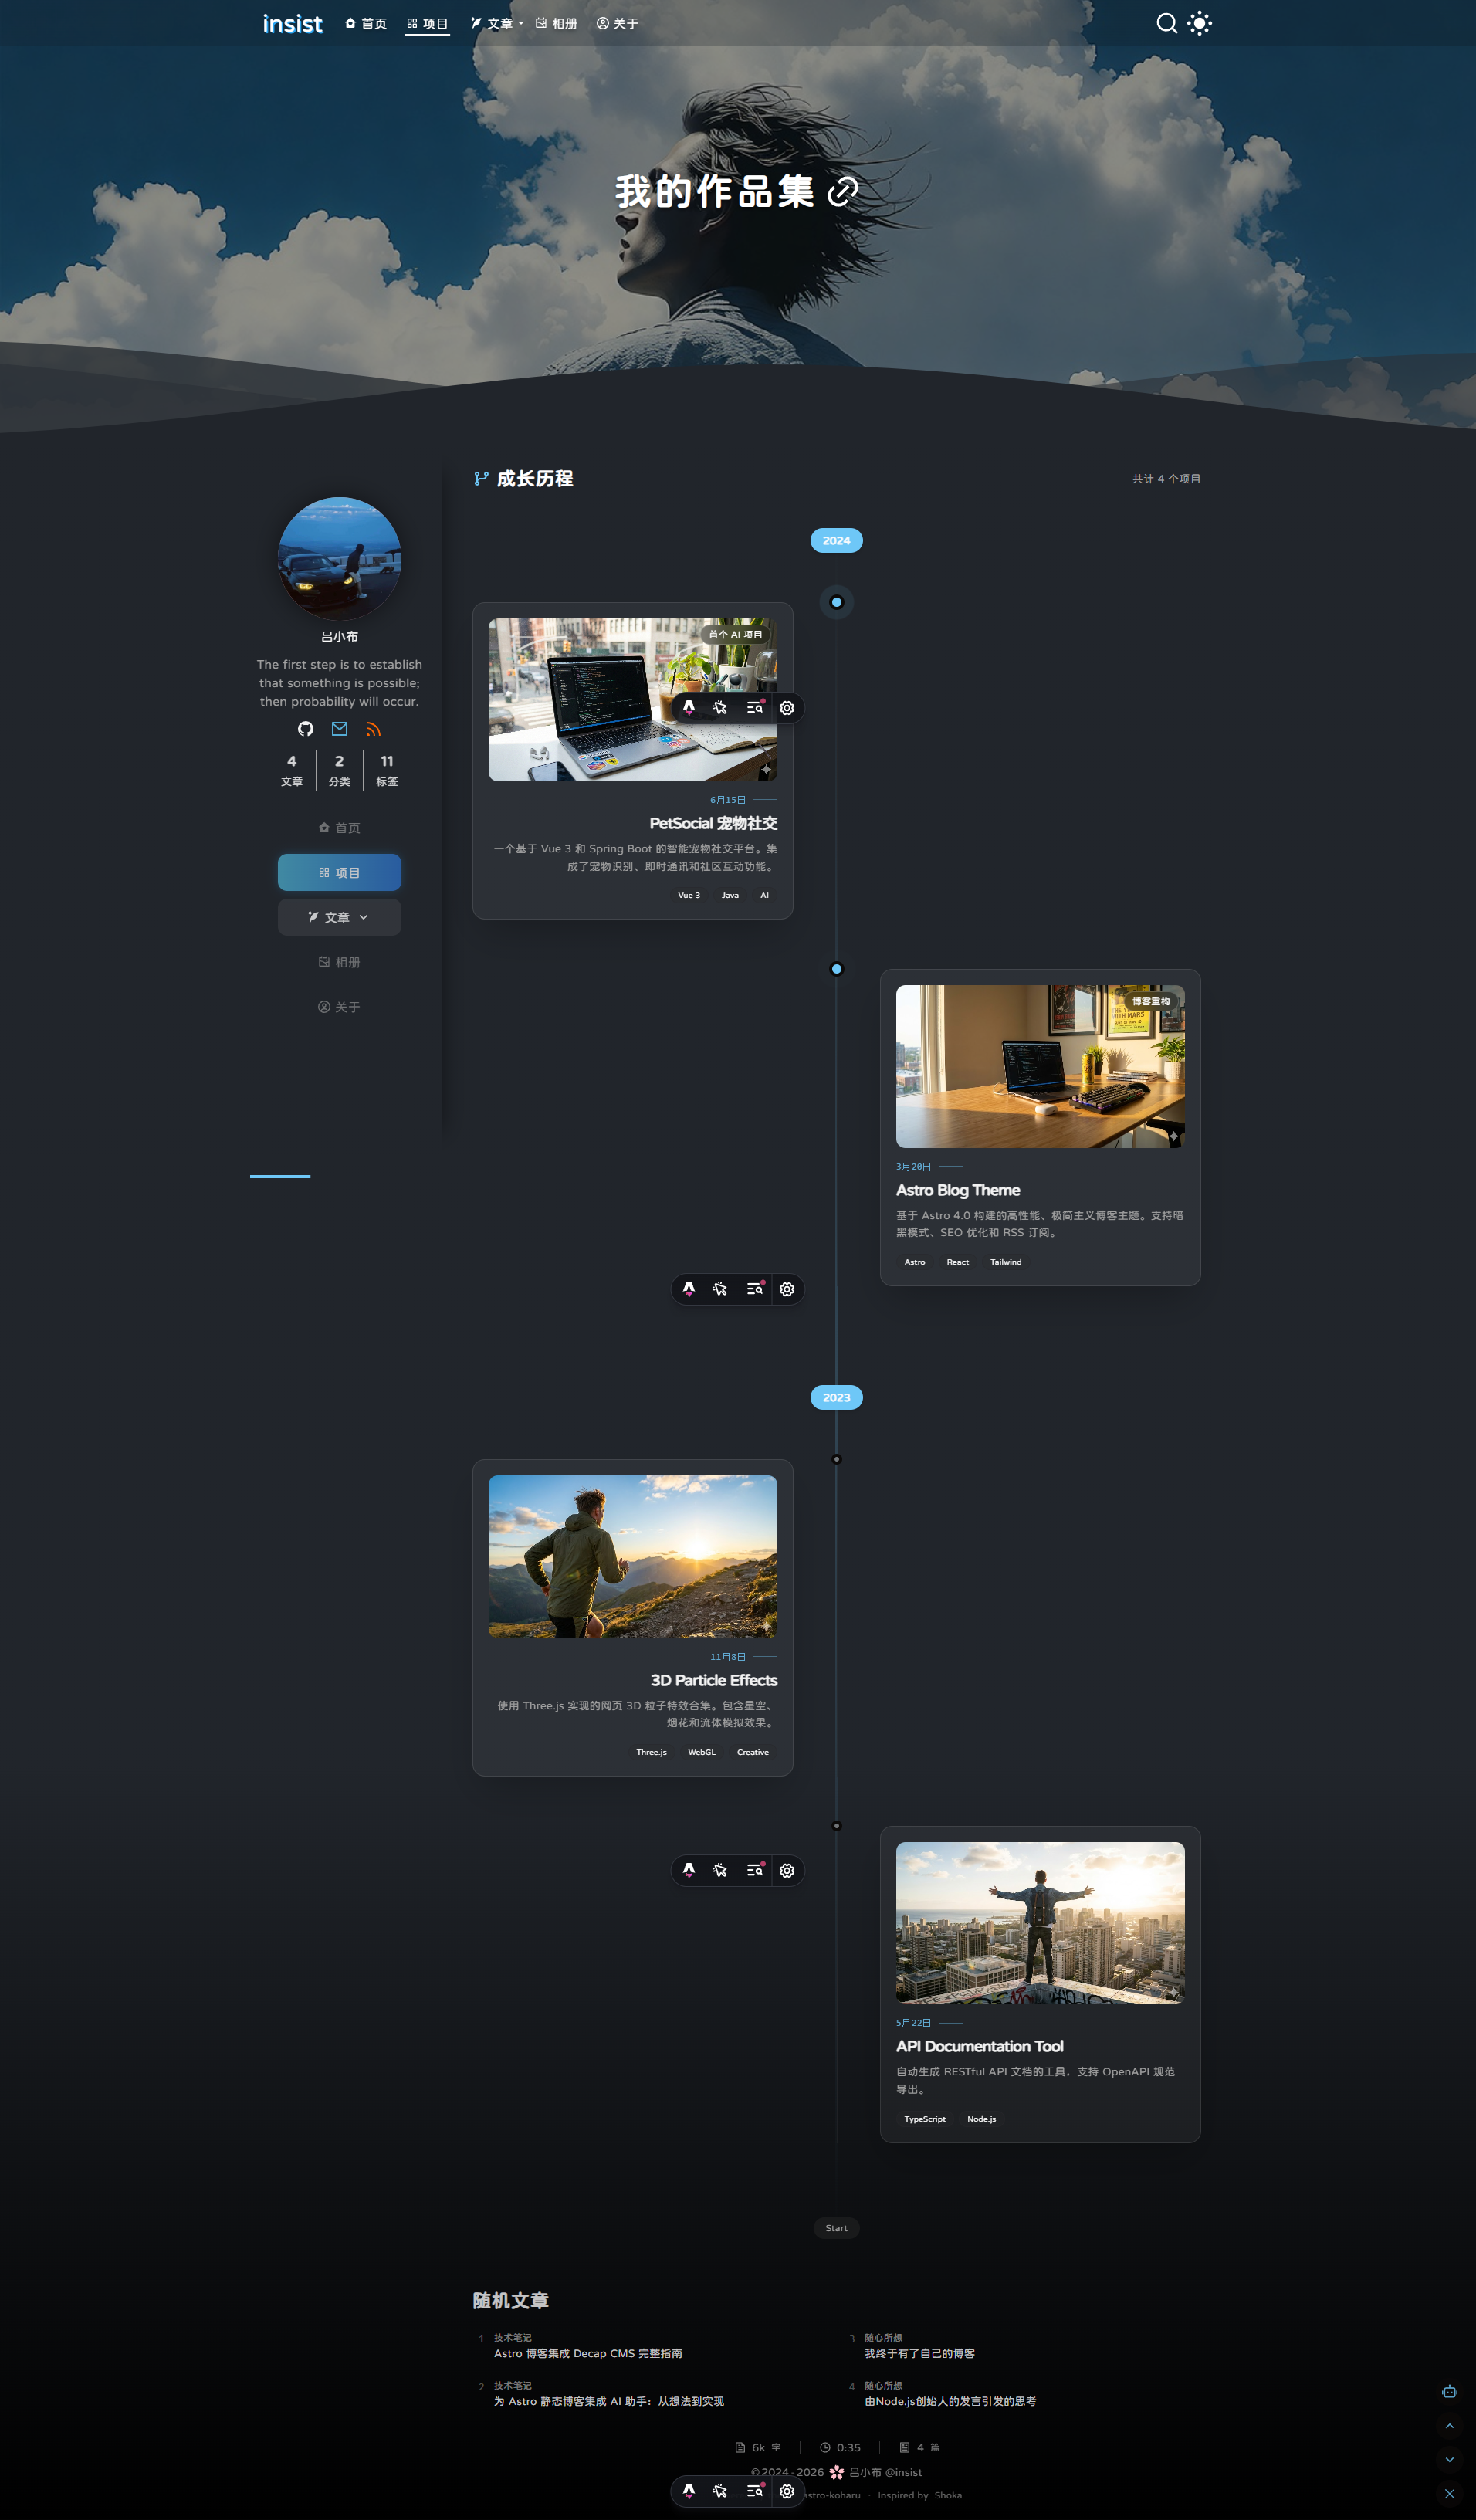Expand the 文章 dropdown in top navigation
Viewport: 1476px width, 2520px height.
497,23
